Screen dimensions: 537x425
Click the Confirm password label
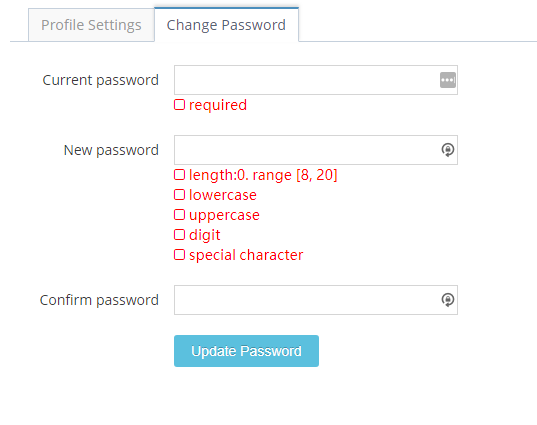click(99, 300)
